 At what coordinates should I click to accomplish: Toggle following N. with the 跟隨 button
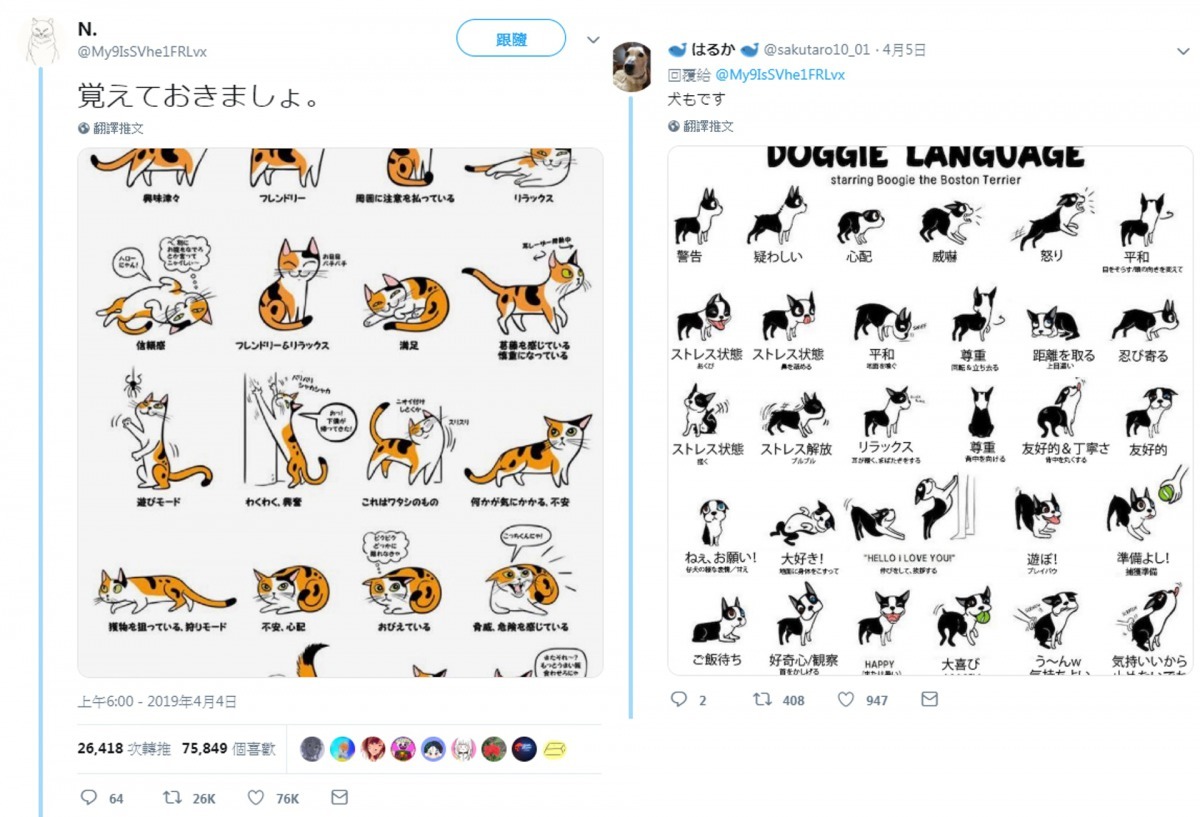[510, 37]
